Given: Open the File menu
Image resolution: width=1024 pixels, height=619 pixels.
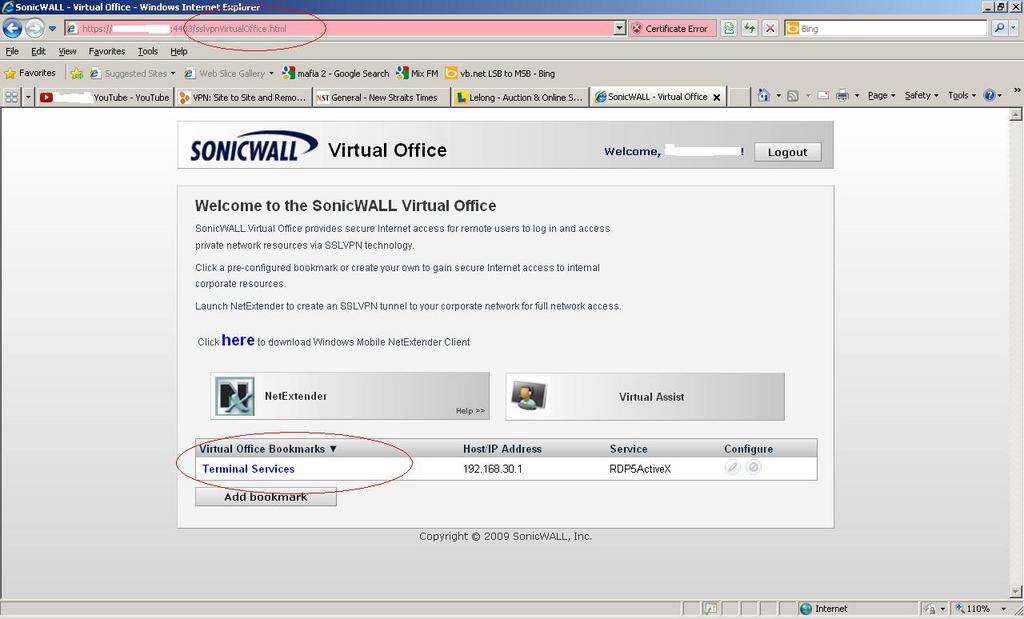Looking at the screenshot, I should point(12,51).
